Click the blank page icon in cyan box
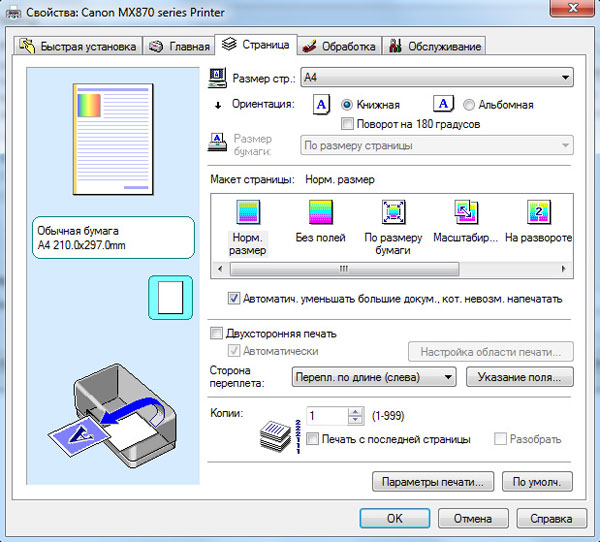This screenshot has width=600, height=542. pos(171,297)
